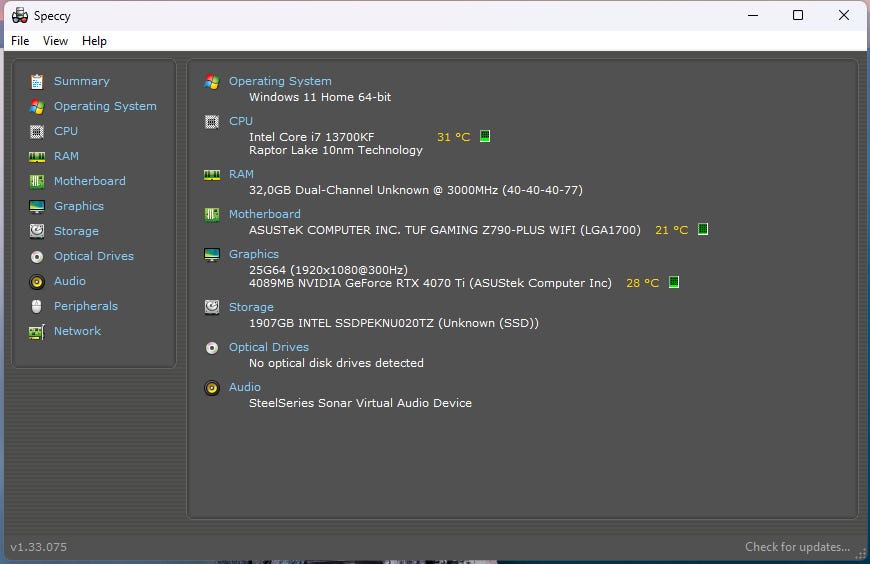Click the version number v1.33.075
The width and height of the screenshot is (870, 564).
(x=39, y=547)
